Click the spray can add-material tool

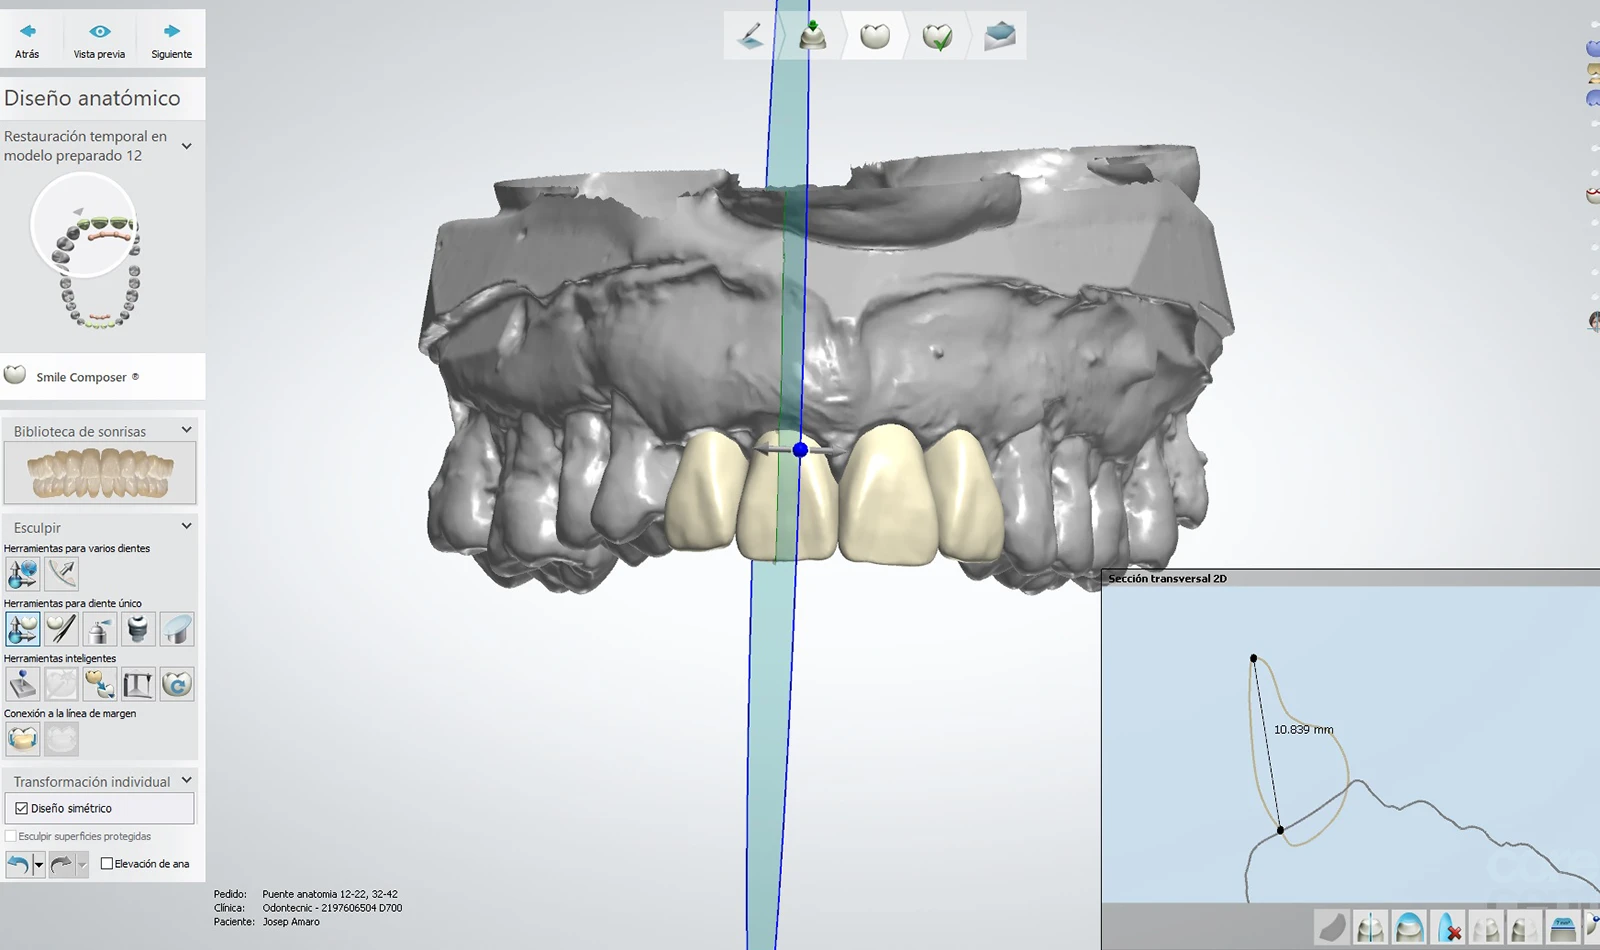(x=99, y=629)
